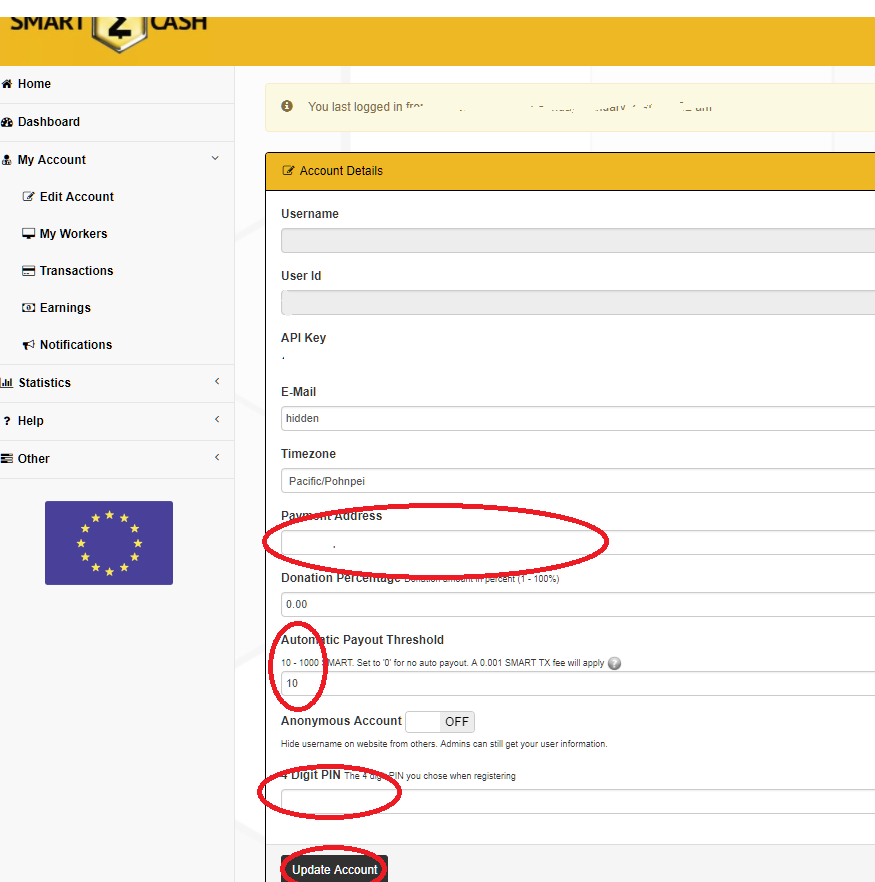
Task: Click the SmartCash logo shield
Action: (120, 33)
